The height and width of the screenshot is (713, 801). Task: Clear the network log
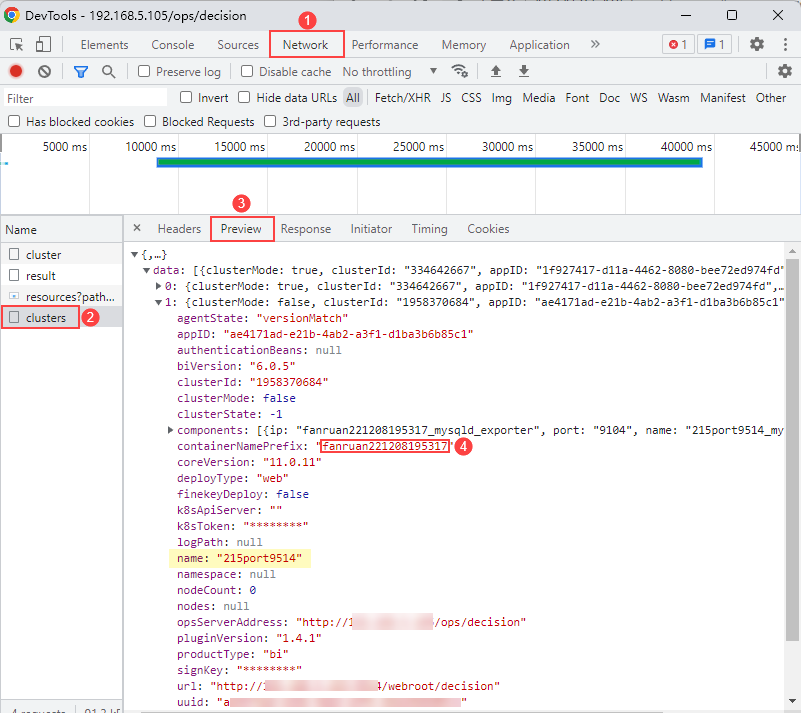[x=45, y=72]
